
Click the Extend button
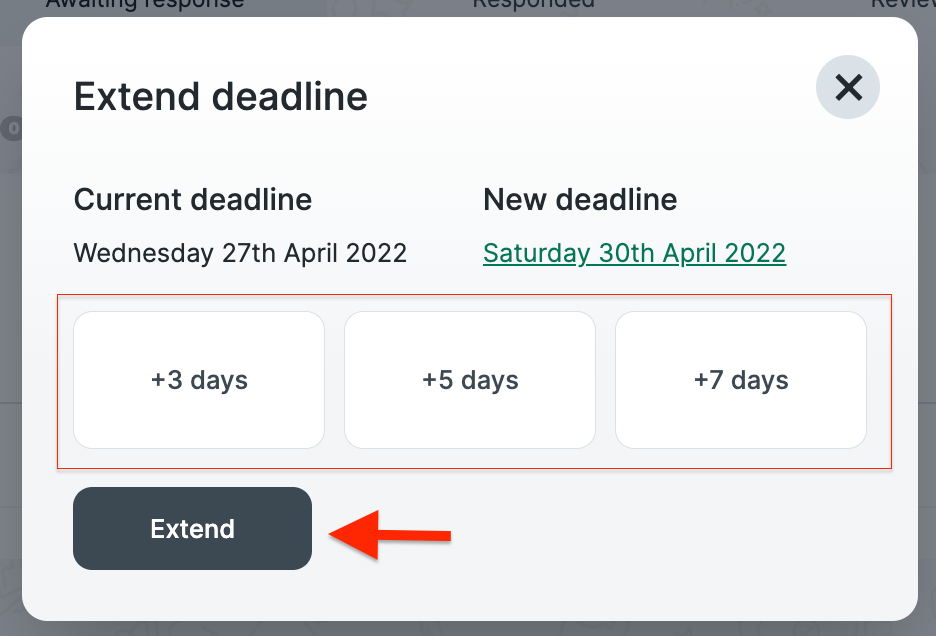point(192,528)
